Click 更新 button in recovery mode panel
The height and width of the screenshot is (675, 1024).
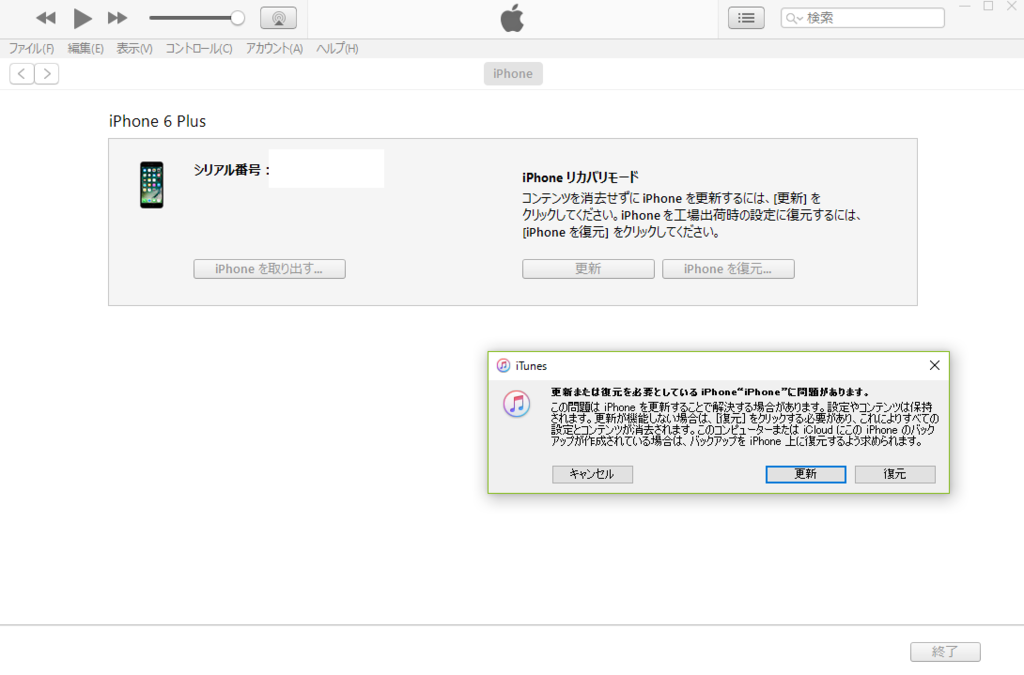tap(588, 269)
